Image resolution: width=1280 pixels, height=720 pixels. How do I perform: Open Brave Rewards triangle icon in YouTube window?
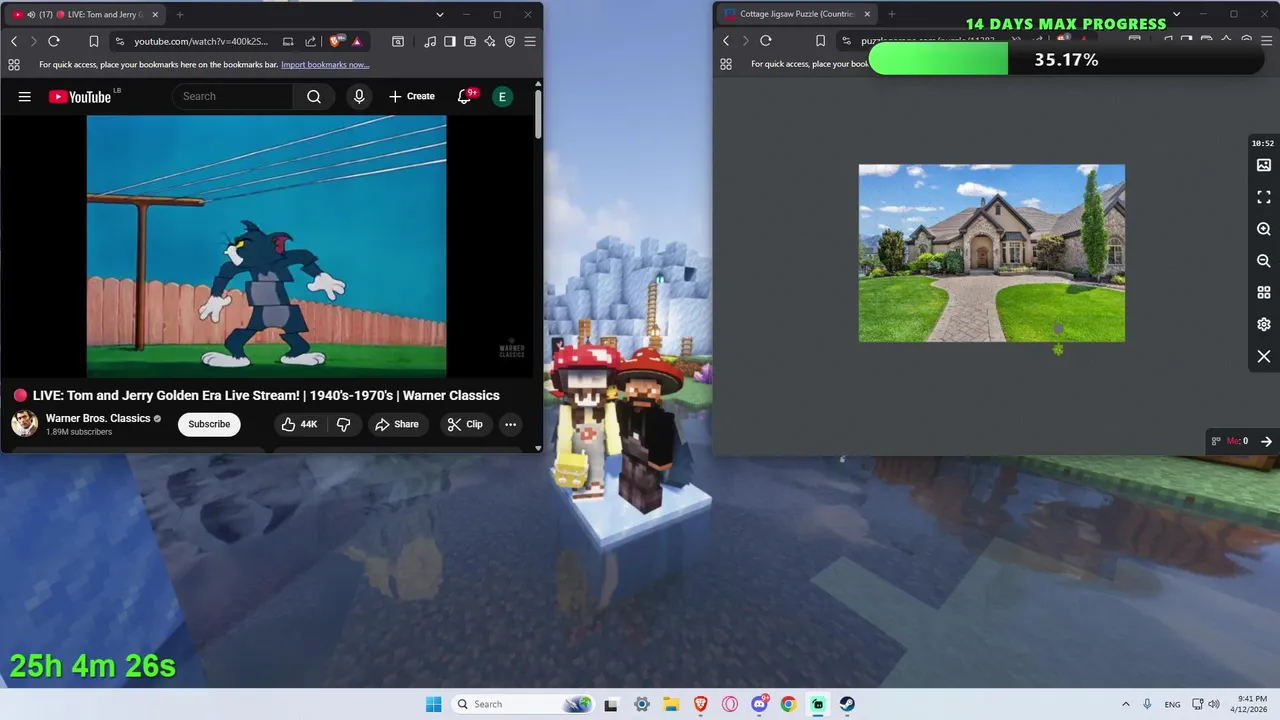tap(357, 41)
